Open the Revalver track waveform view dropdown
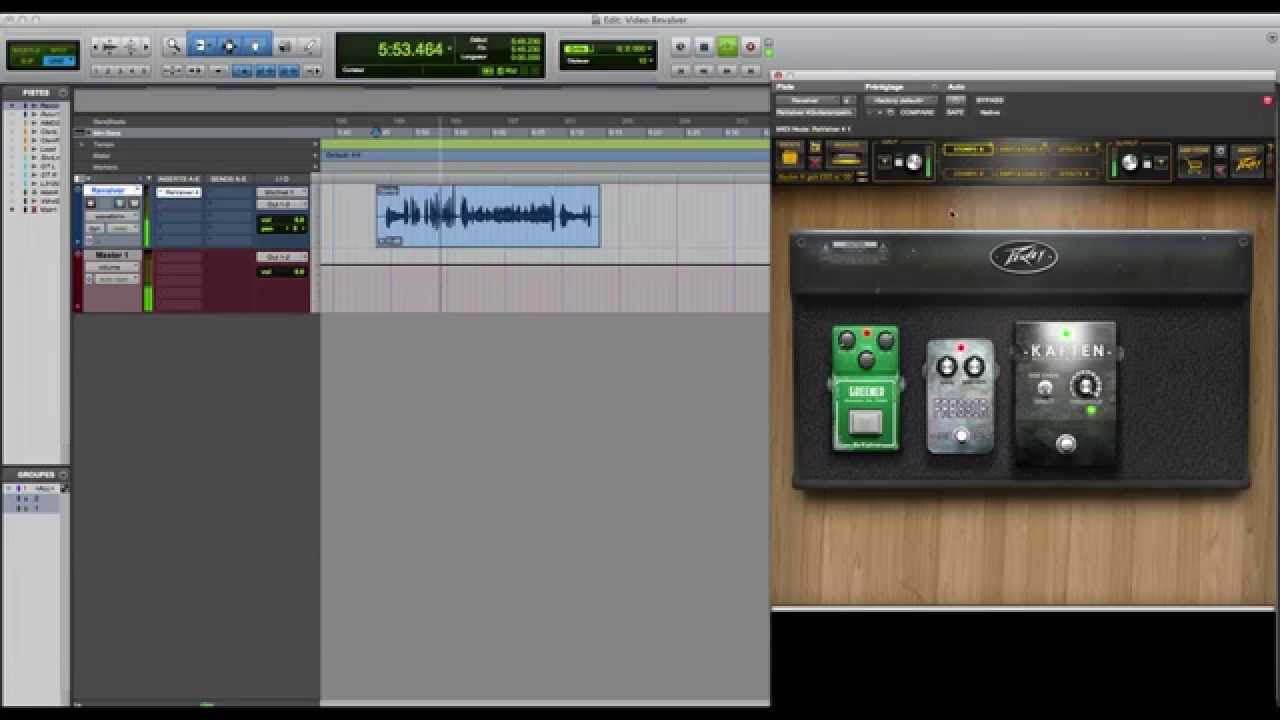Viewport: 1280px width, 720px height. pos(112,215)
